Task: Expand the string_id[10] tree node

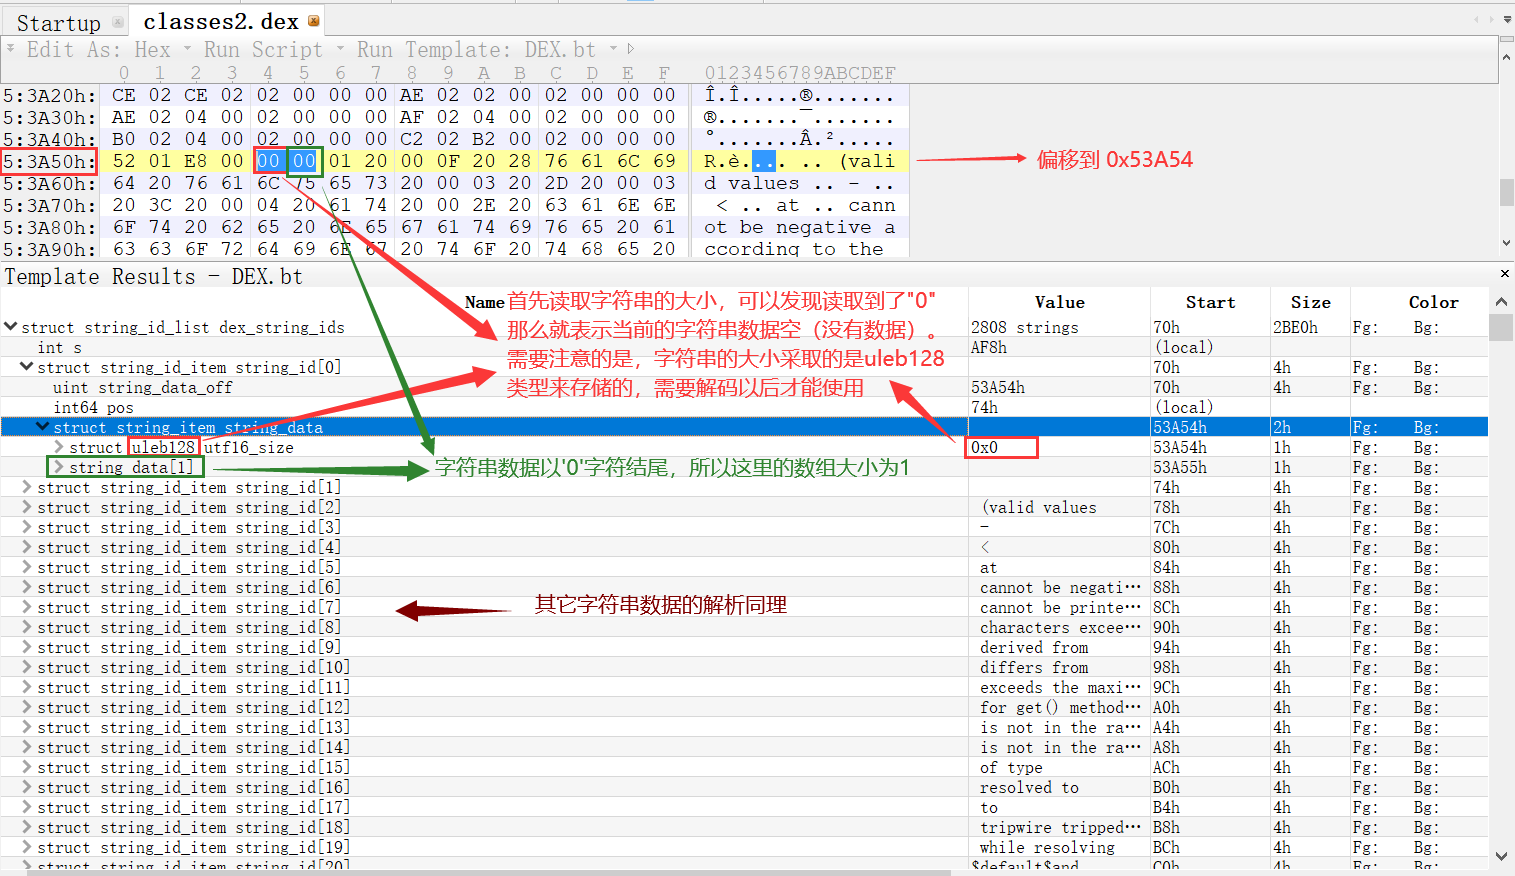Action: point(27,667)
